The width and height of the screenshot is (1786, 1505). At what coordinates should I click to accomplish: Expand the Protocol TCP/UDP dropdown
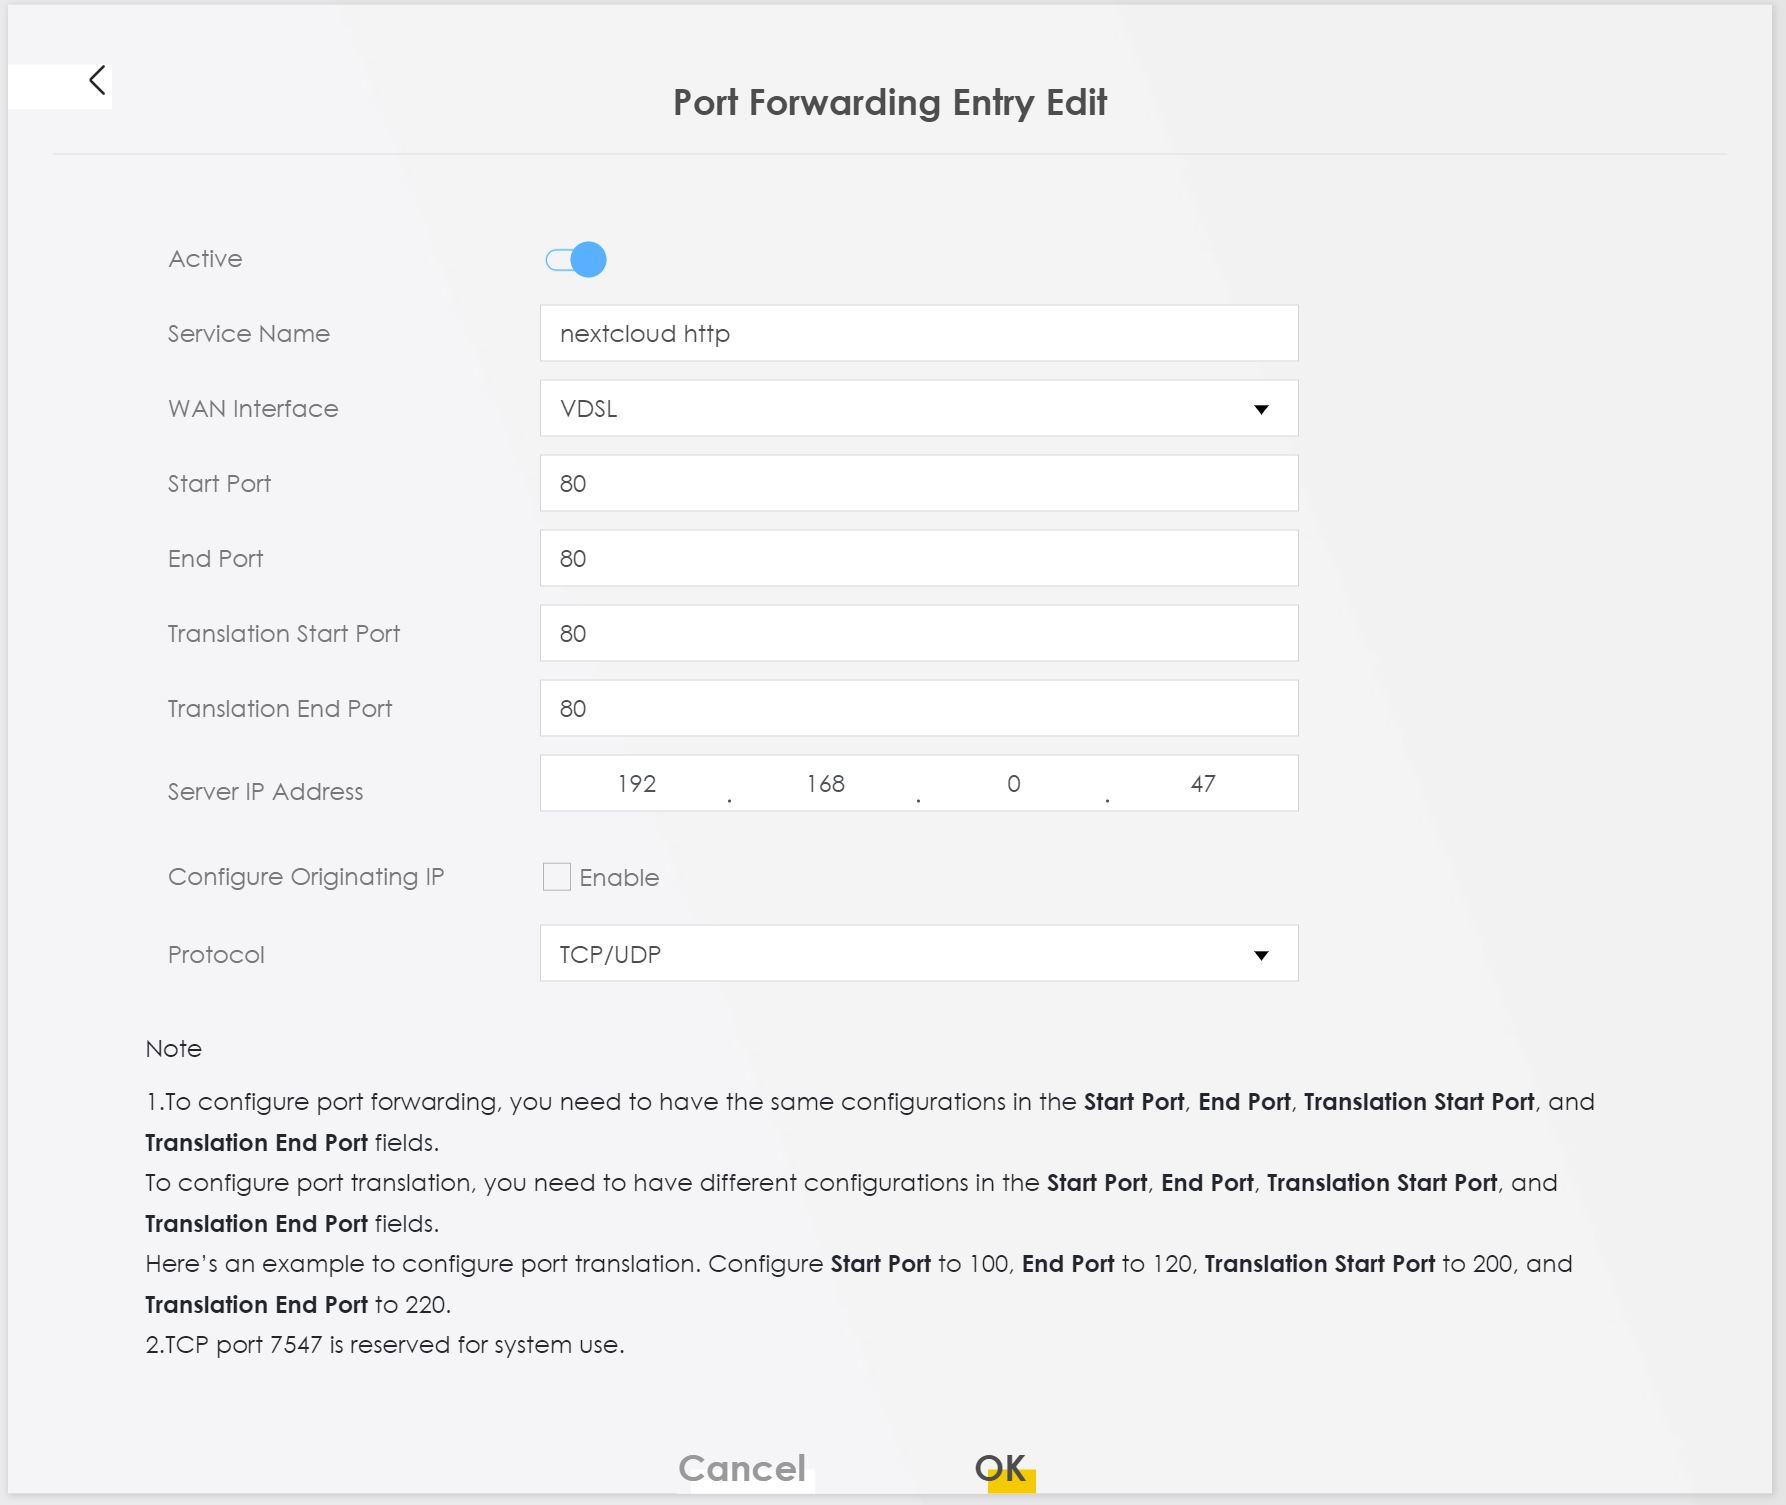(918, 953)
